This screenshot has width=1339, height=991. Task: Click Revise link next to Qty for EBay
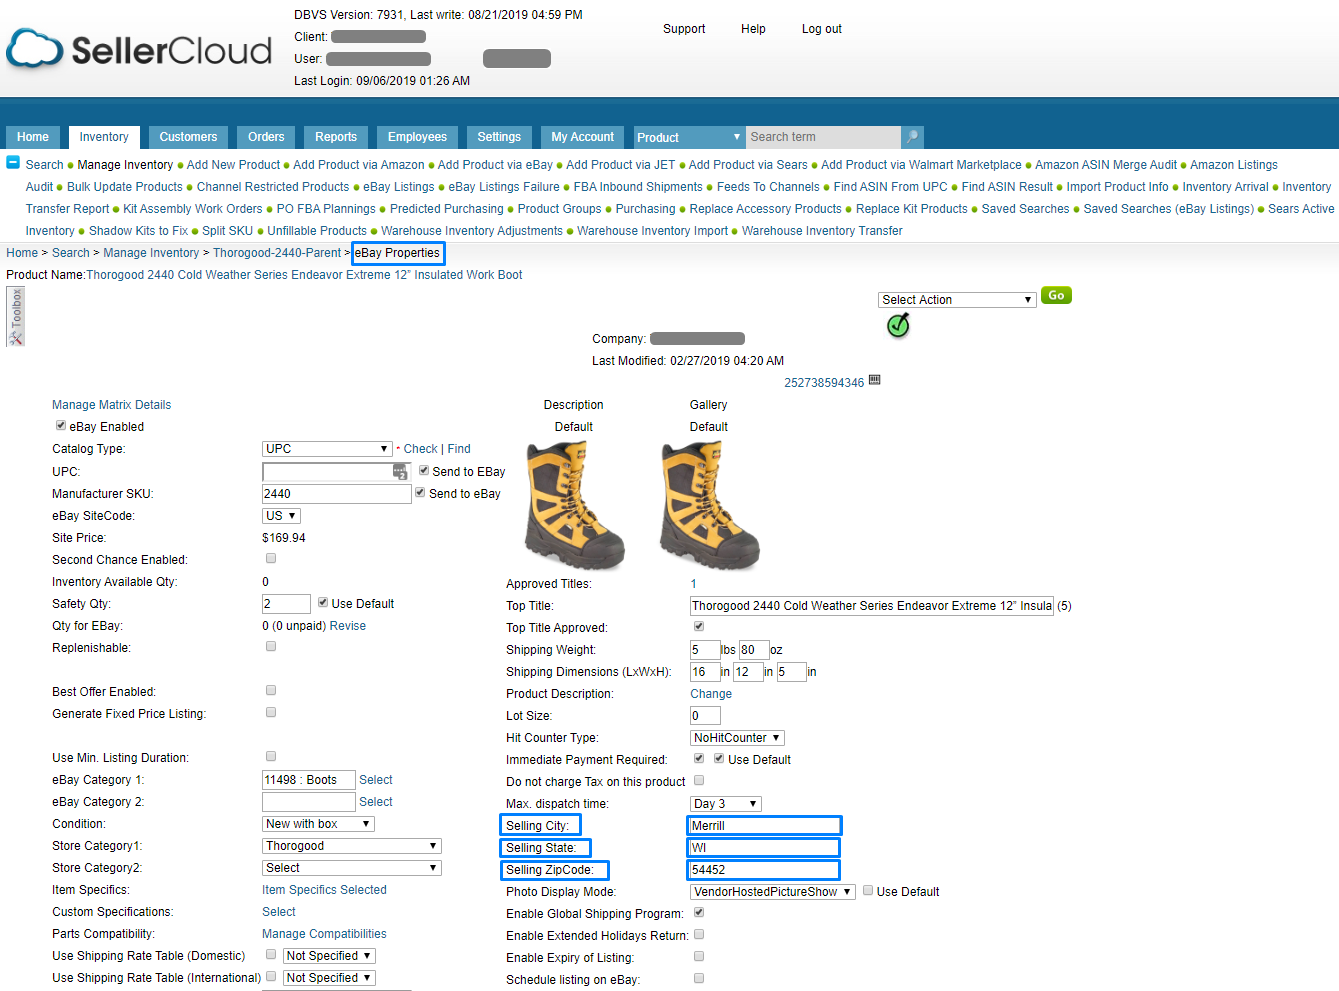click(348, 626)
